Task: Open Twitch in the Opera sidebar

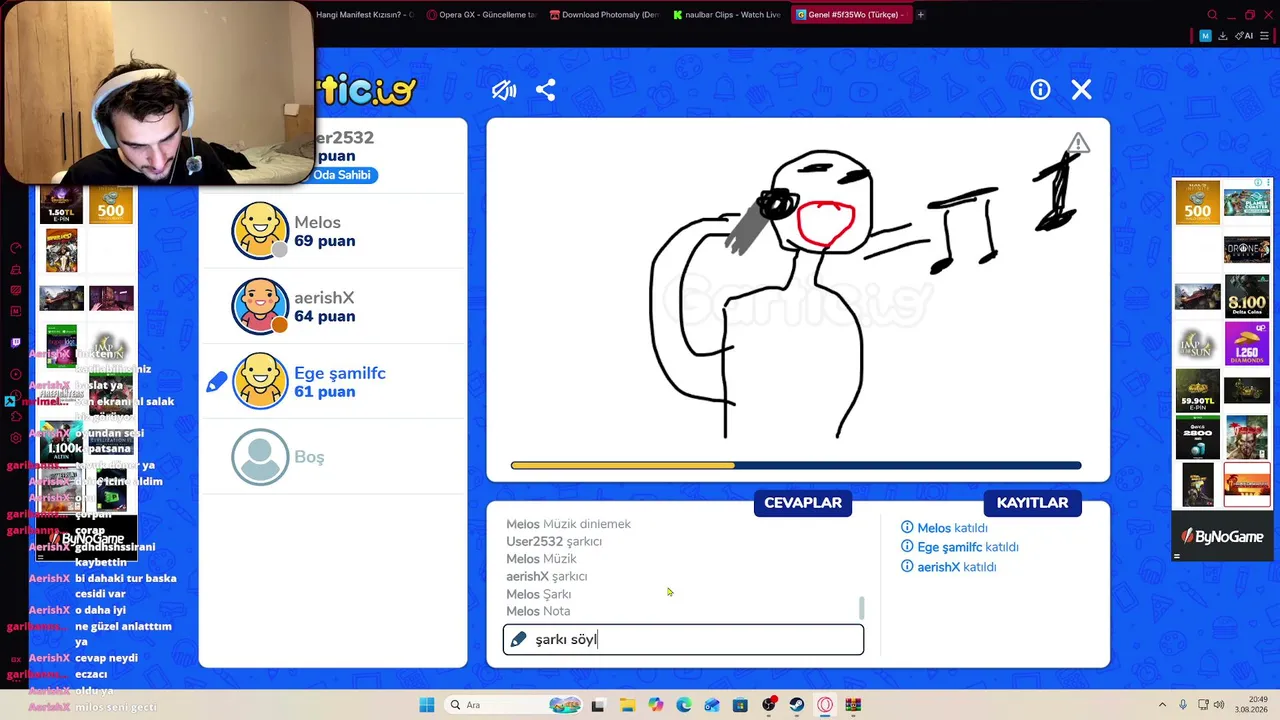Action: (x=15, y=343)
